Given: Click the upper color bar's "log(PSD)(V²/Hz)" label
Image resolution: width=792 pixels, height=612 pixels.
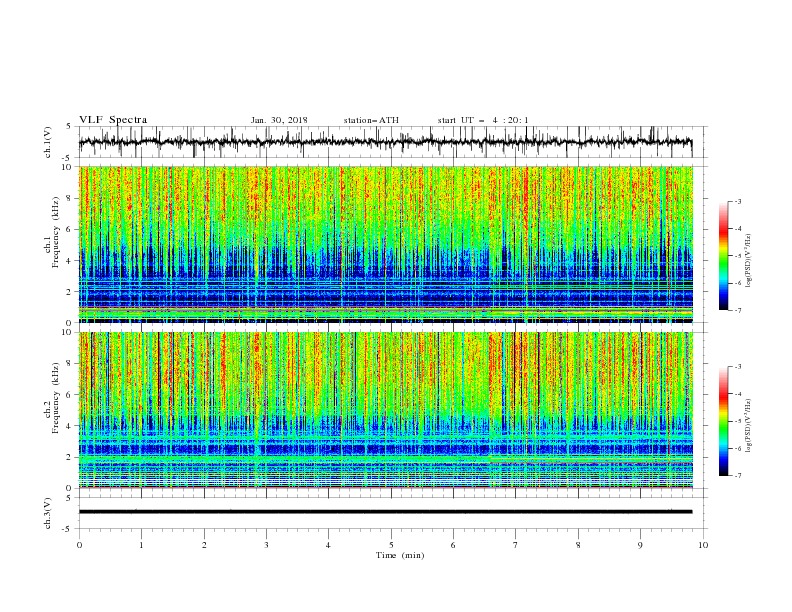Looking at the screenshot, I should pyautogui.click(x=749, y=261).
